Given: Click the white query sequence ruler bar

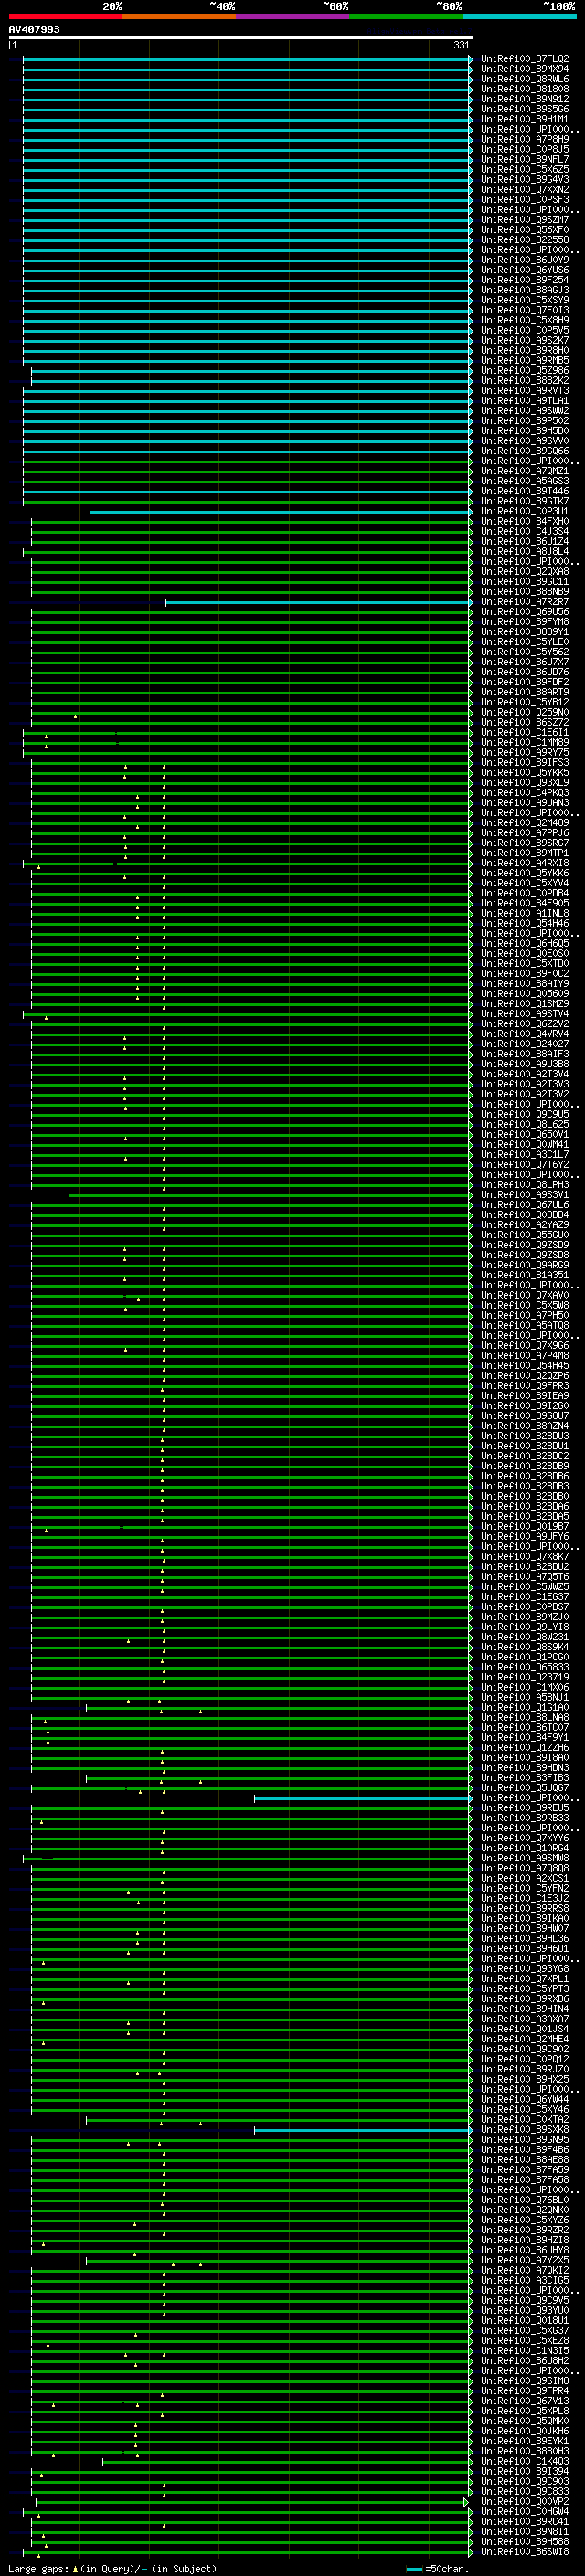Looking at the screenshot, I should pos(240,38).
